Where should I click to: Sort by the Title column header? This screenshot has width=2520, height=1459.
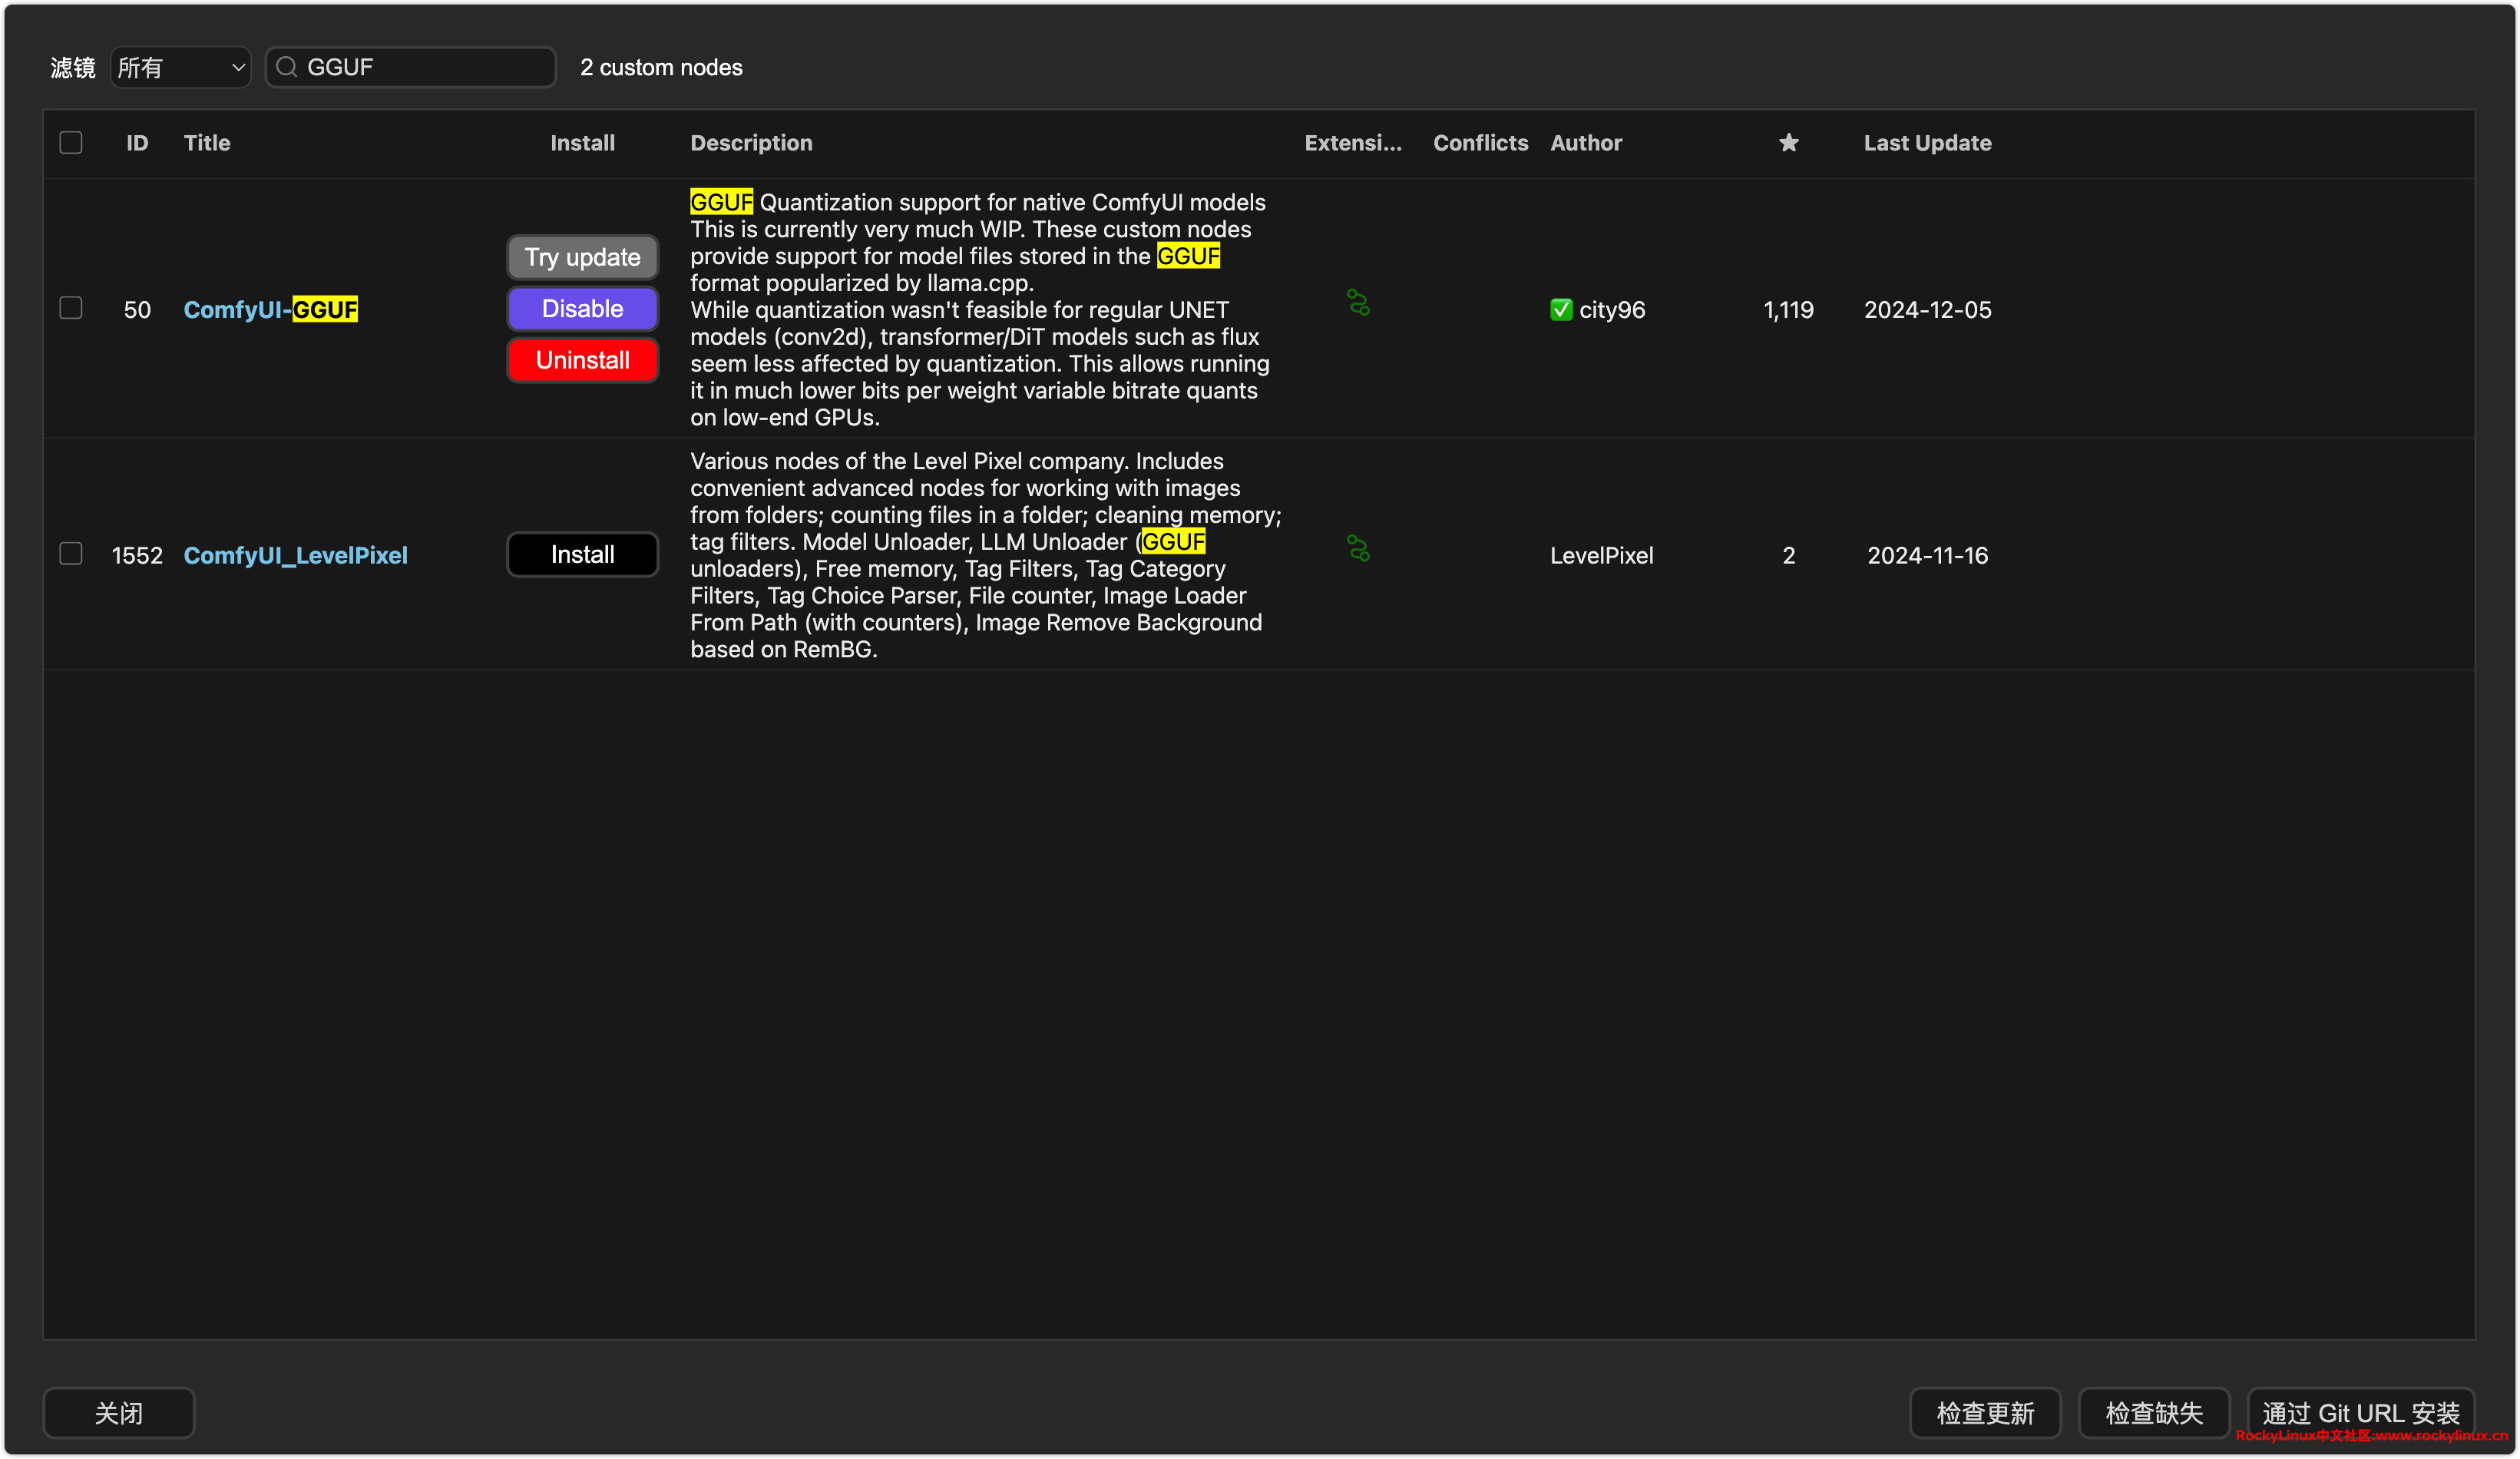tap(207, 143)
